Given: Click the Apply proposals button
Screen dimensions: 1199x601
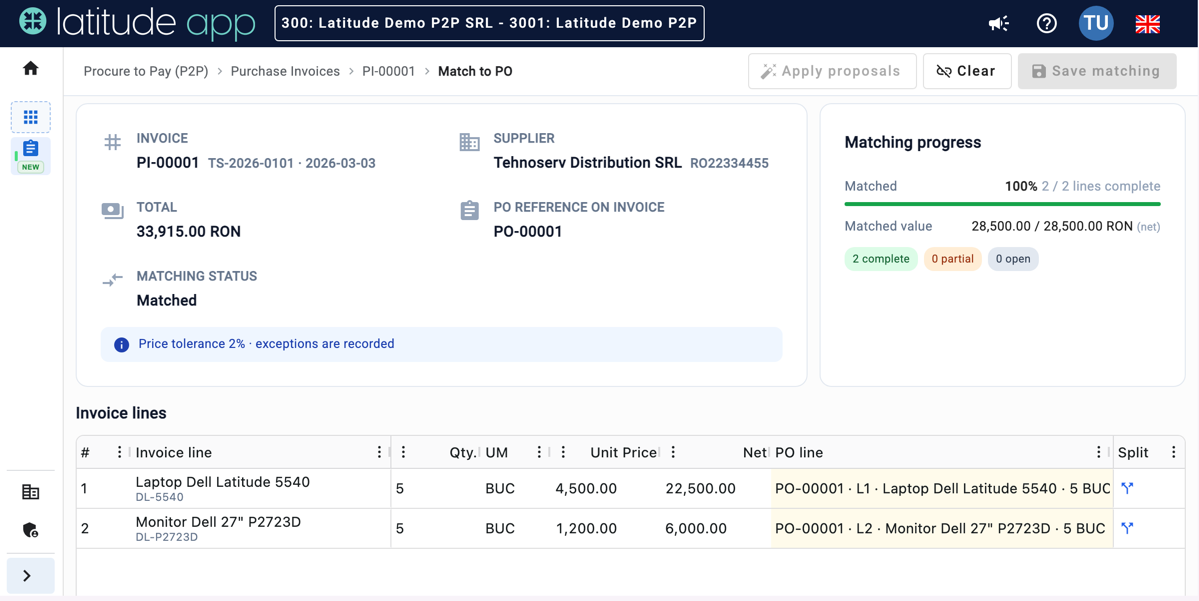Looking at the screenshot, I should pyautogui.click(x=832, y=71).
